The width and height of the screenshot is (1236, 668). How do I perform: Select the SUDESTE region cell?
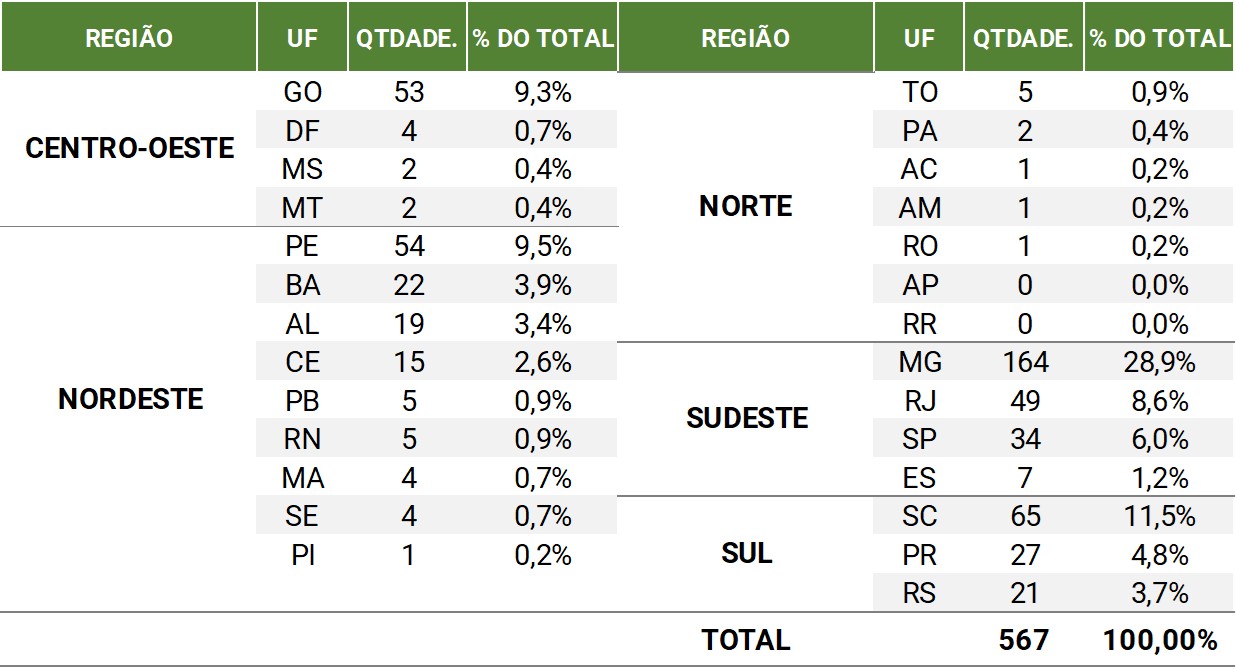(x=746, y=419)
